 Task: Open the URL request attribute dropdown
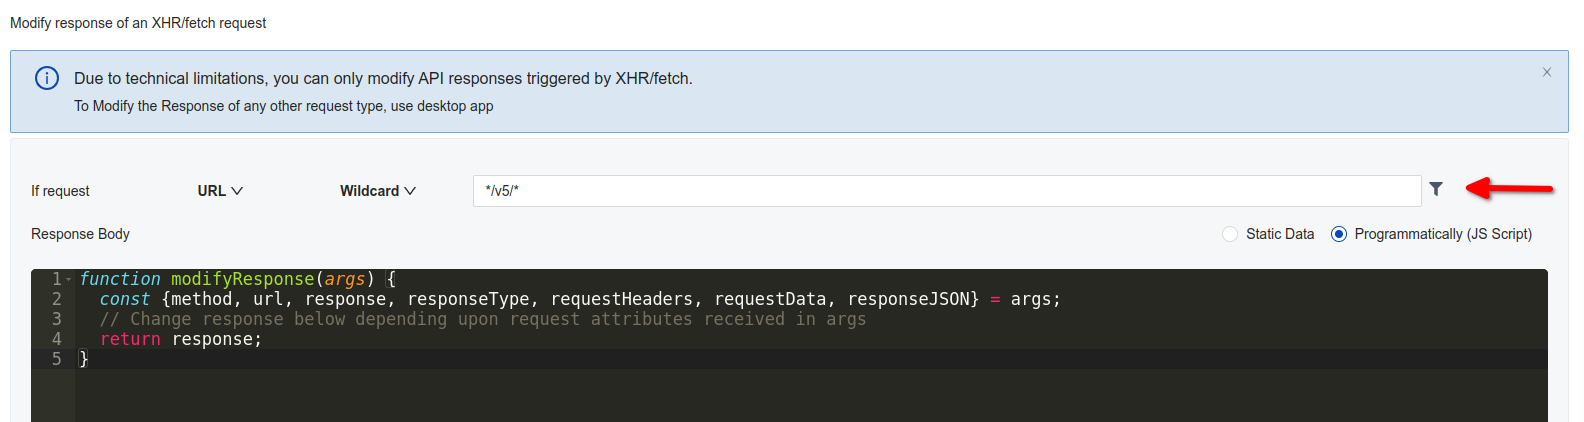click(220, 191)
